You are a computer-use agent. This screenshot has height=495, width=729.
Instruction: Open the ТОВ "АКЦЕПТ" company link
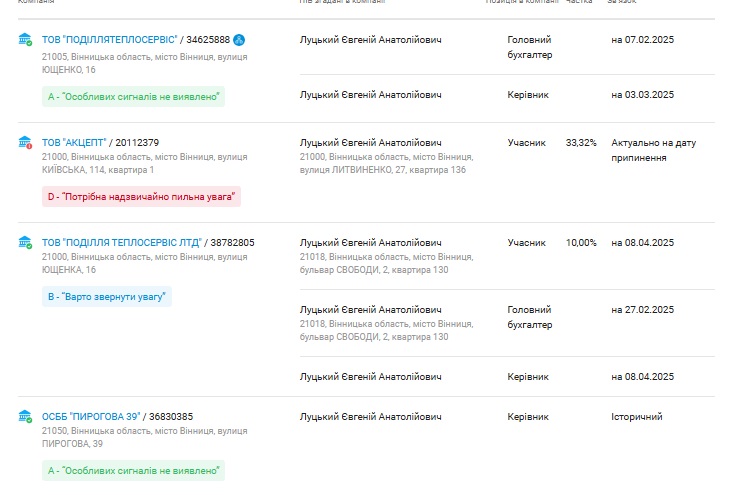(73, 143)
